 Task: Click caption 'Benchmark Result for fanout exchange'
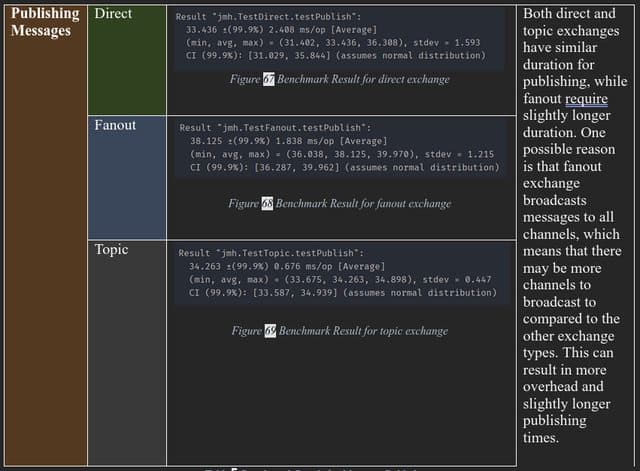363,203
